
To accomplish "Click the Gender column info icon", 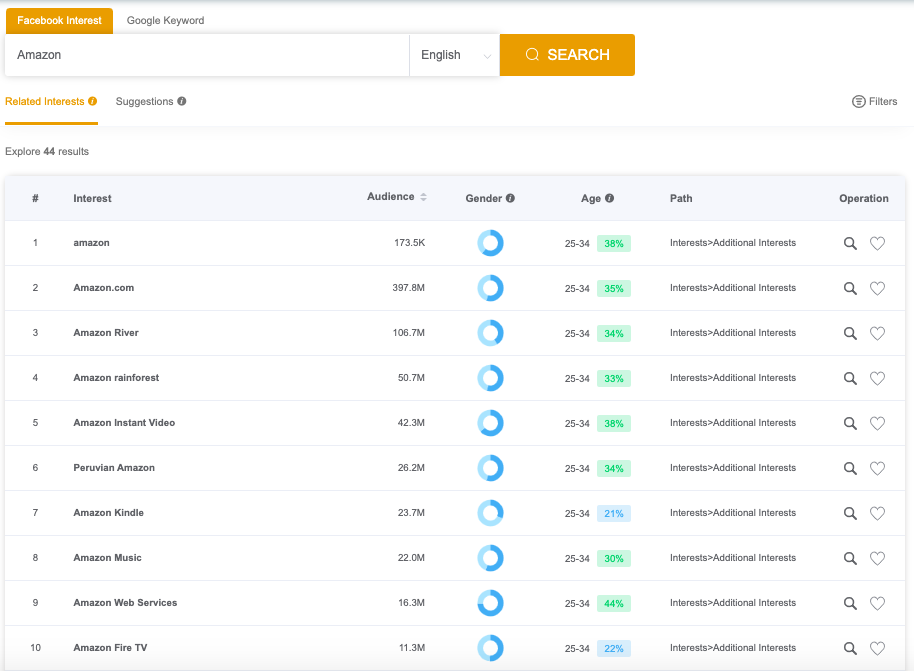I will click(x=510, y=198).
